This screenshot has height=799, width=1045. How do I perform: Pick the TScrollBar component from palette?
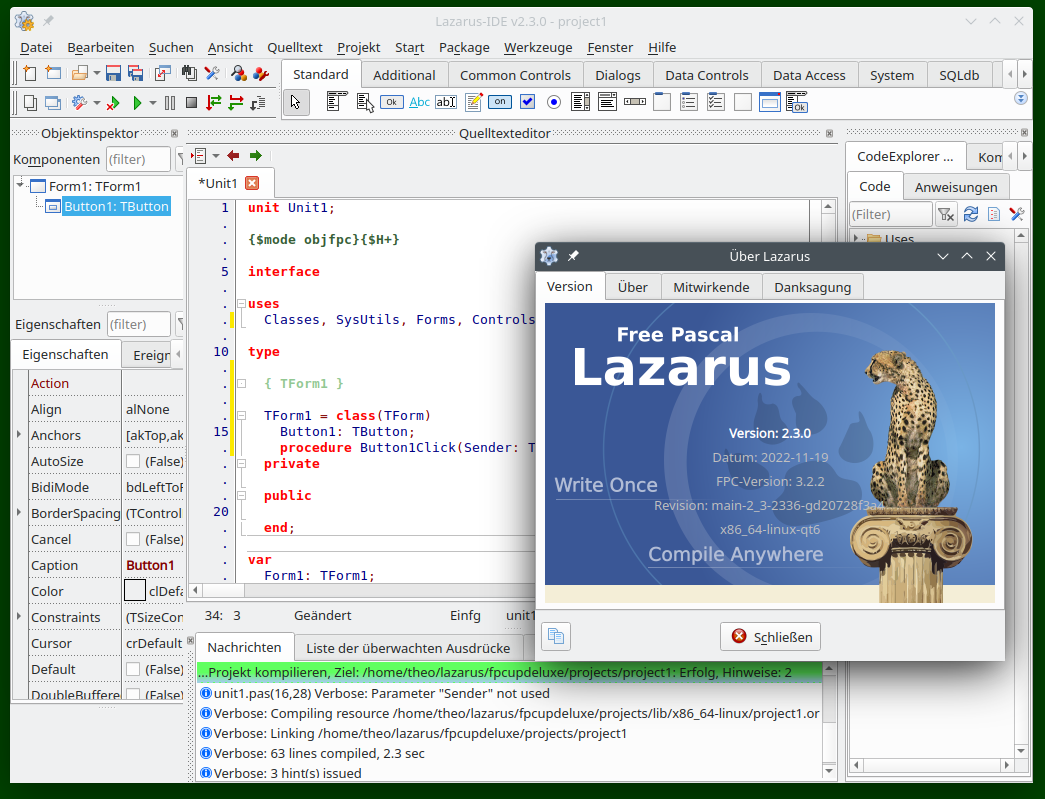pyautogui.click(x=635, y=102)
